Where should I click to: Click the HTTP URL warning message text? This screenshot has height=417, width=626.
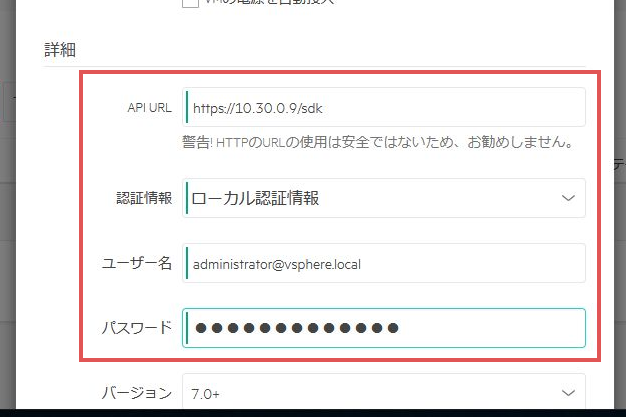[376, 143]
